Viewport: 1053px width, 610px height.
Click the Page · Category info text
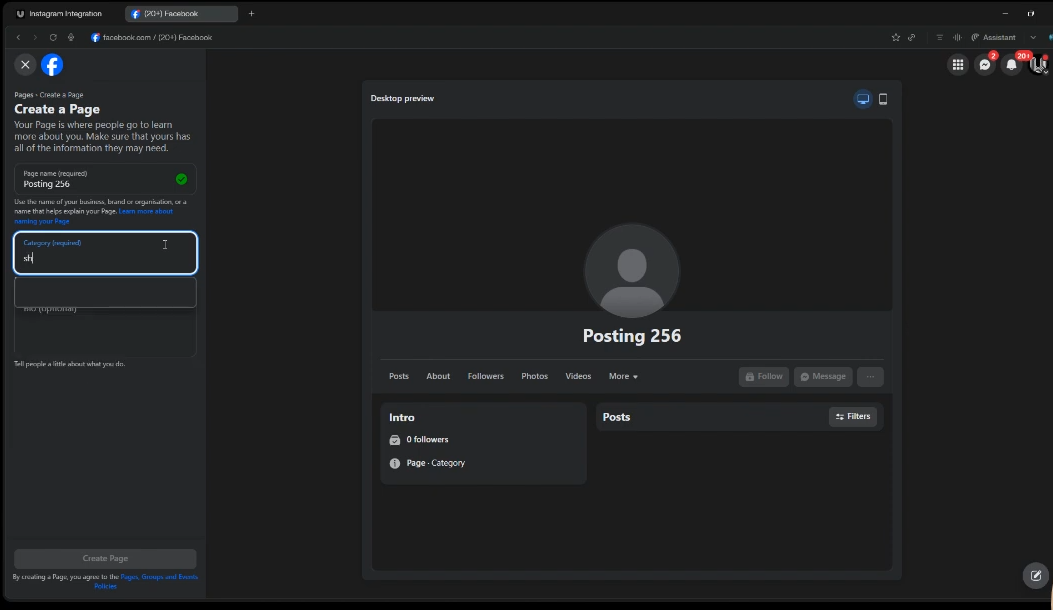click(435, 463)
